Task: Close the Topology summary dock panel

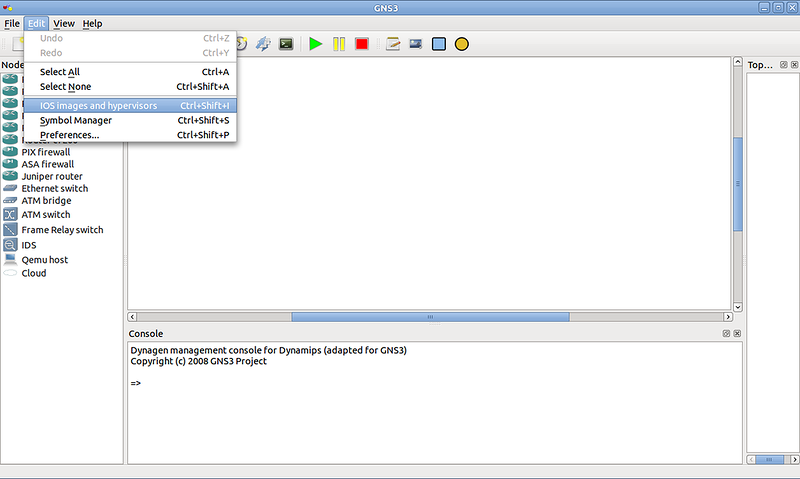Action: point(794,65)
